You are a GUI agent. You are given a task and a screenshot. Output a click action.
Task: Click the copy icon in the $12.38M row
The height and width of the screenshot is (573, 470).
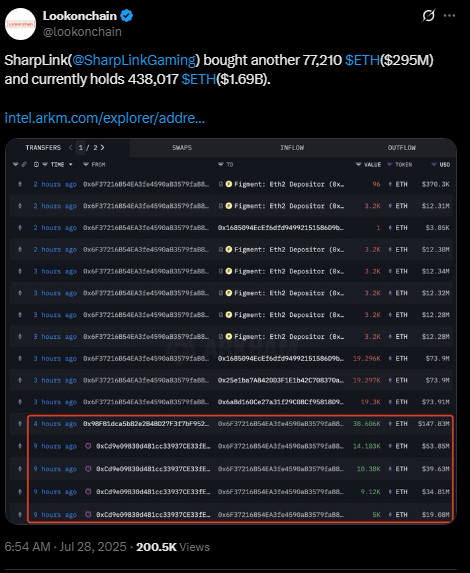(221, 250)
